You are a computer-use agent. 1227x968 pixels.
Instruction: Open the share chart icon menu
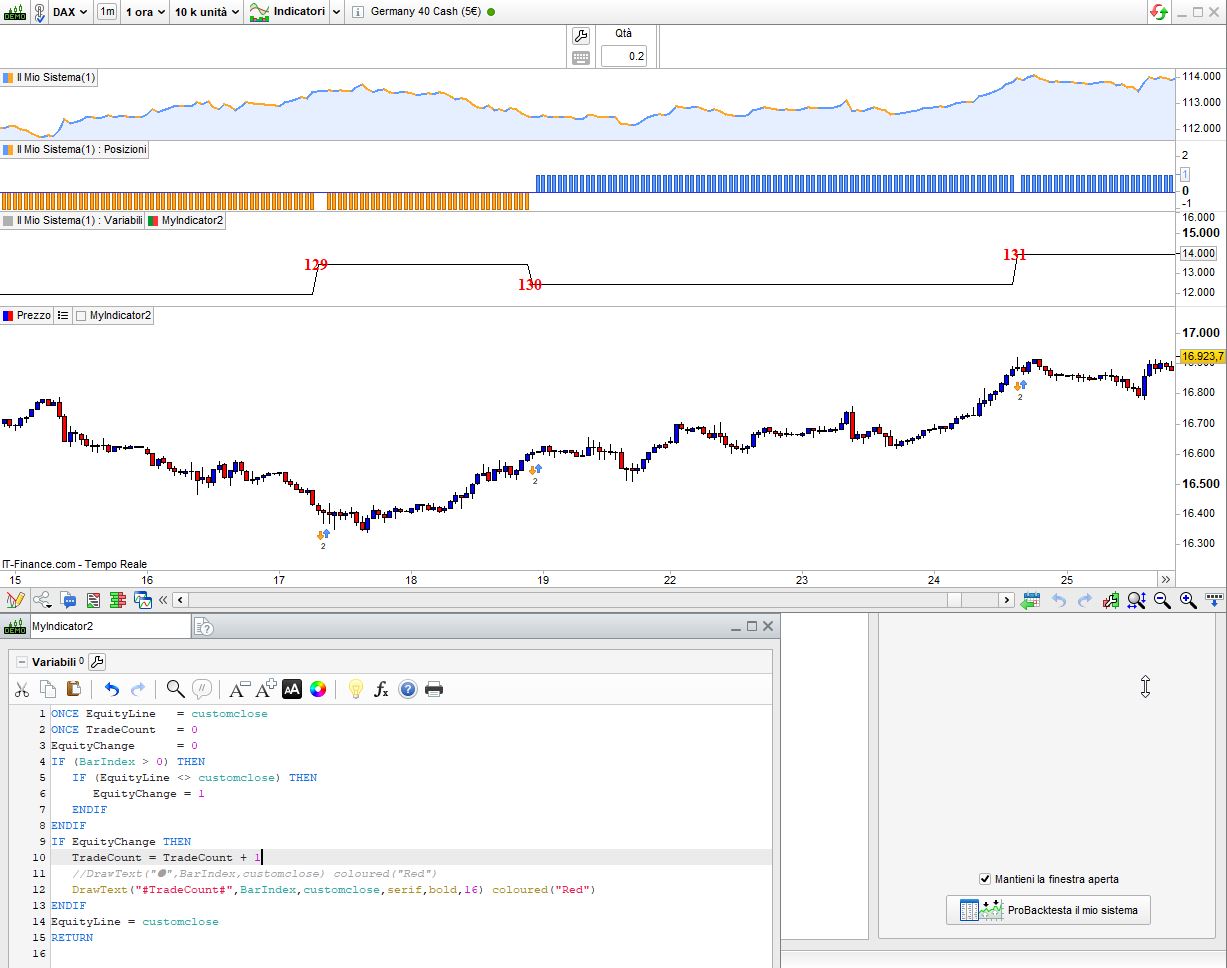[x=43, y=600]
